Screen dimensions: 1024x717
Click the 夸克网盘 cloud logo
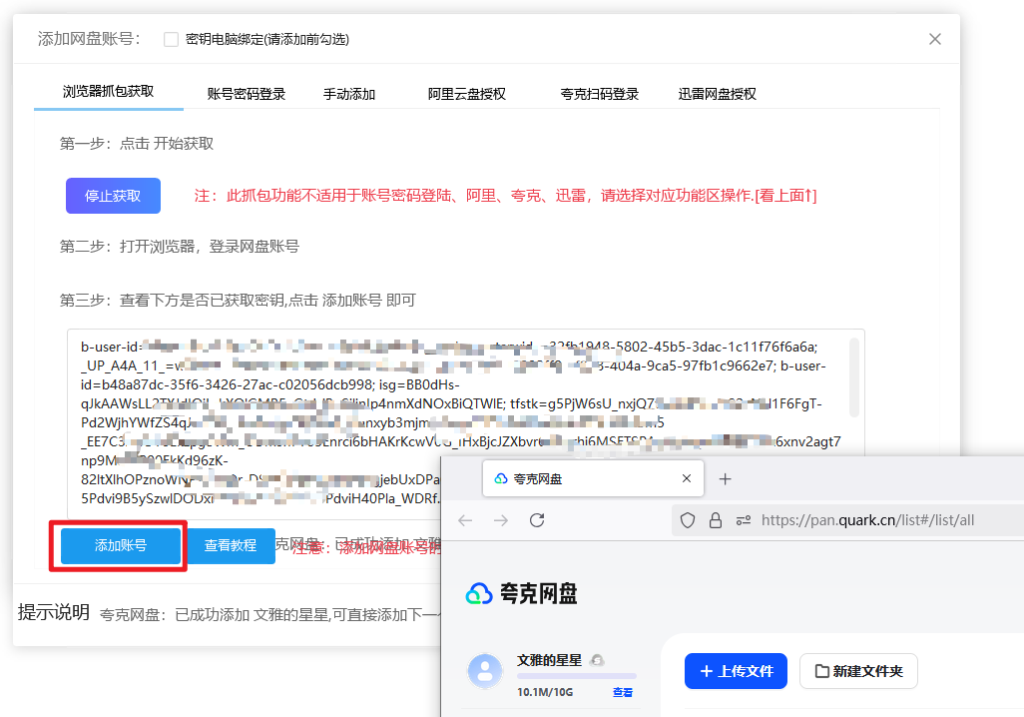(x=479, y=594)
